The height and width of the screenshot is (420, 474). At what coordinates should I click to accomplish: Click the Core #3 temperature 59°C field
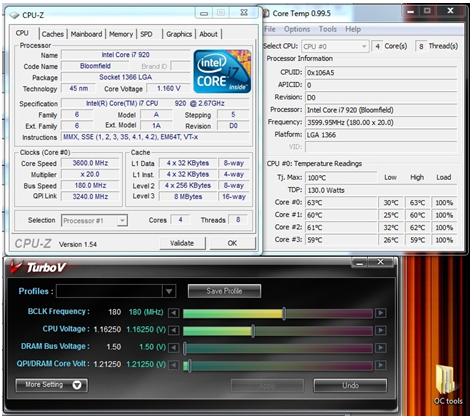point(341,240)
